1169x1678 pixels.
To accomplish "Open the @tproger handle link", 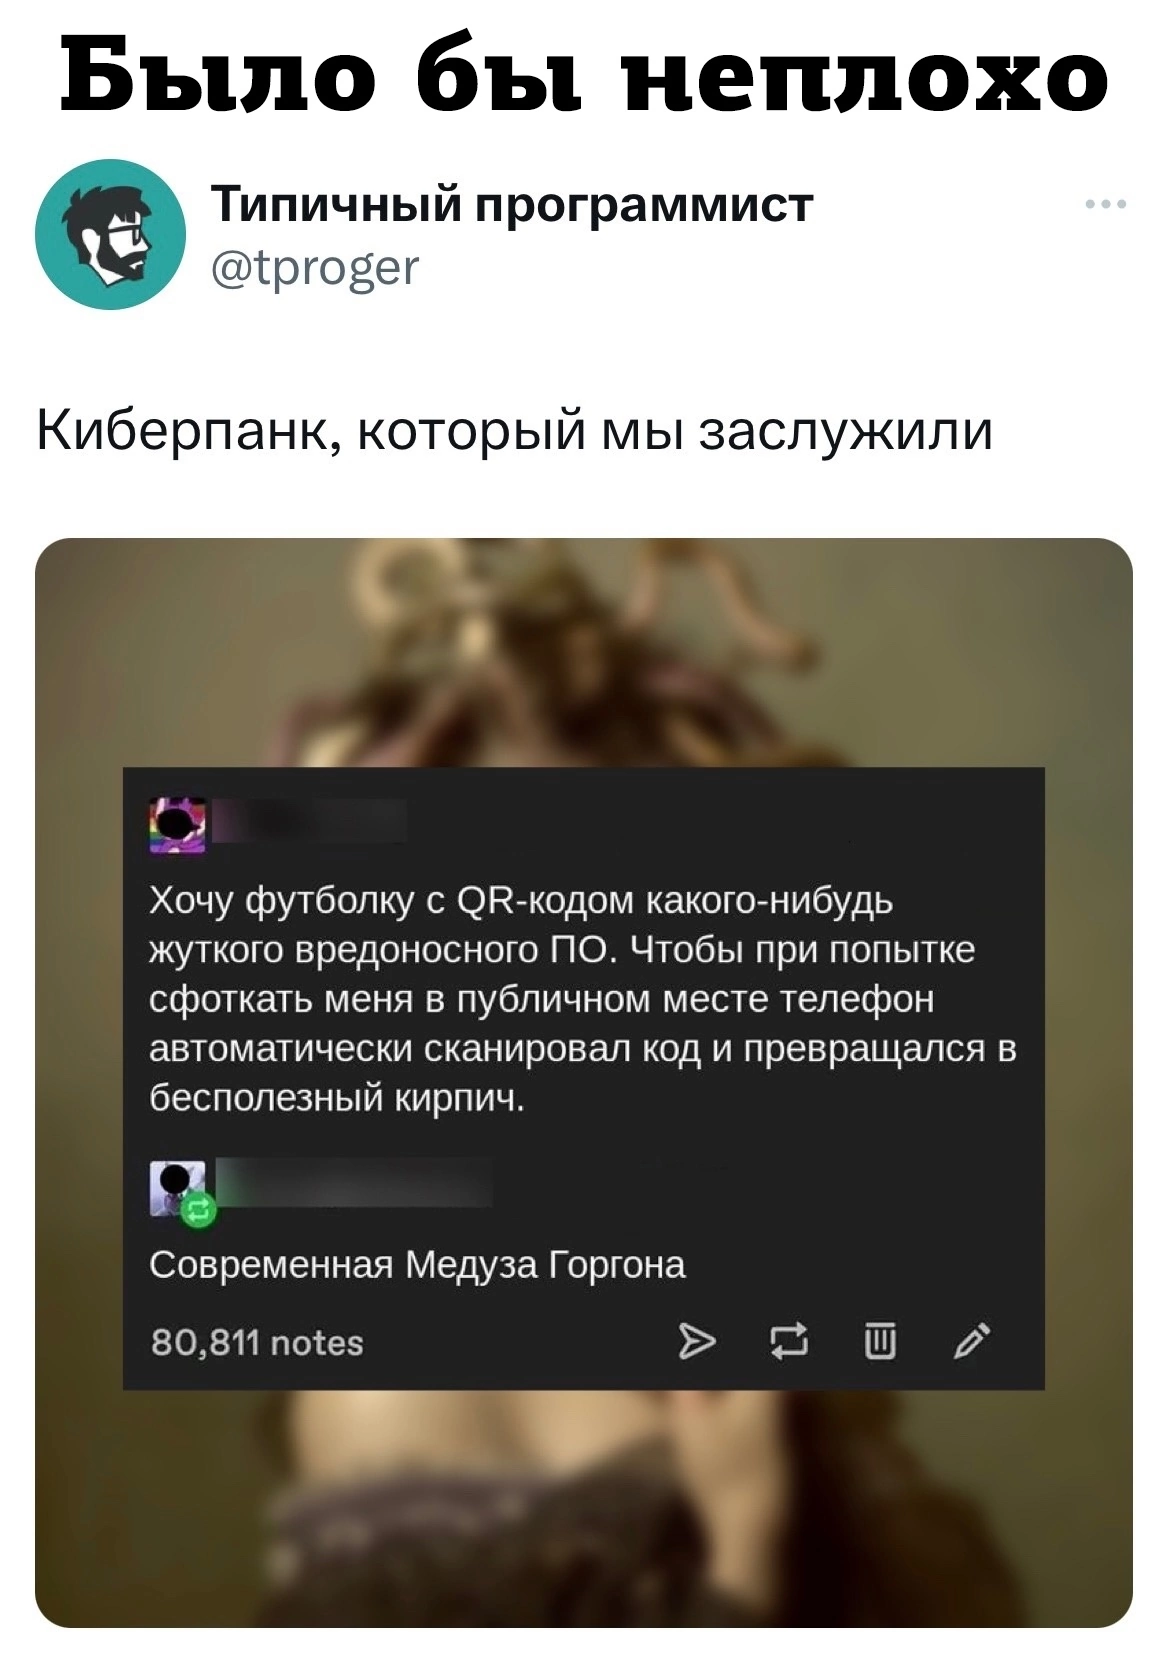I will click(315, 268).
